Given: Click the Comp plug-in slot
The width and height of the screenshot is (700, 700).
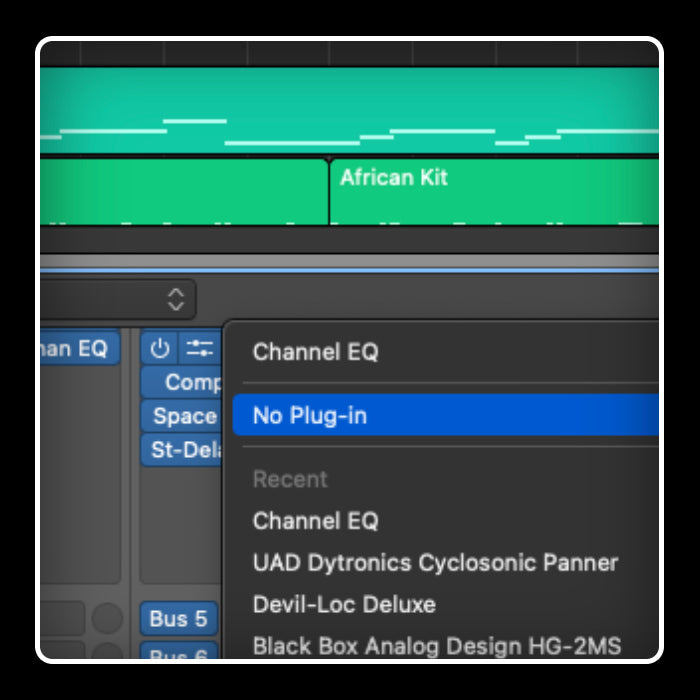Looking at the screenshot, I should point(185,382).
